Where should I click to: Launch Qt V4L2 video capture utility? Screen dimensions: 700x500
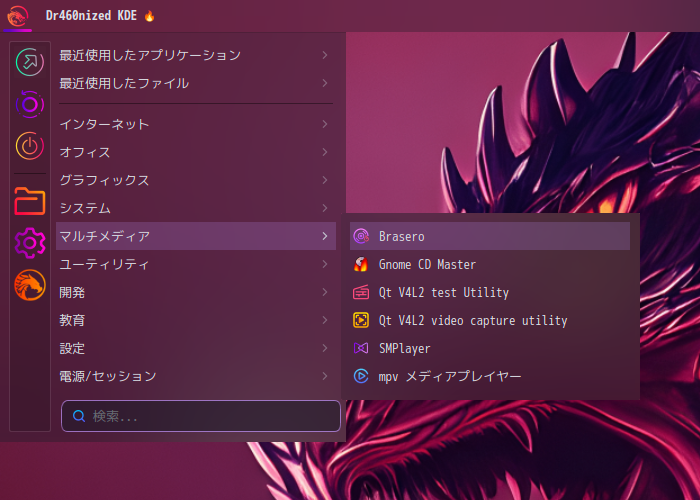490,321
